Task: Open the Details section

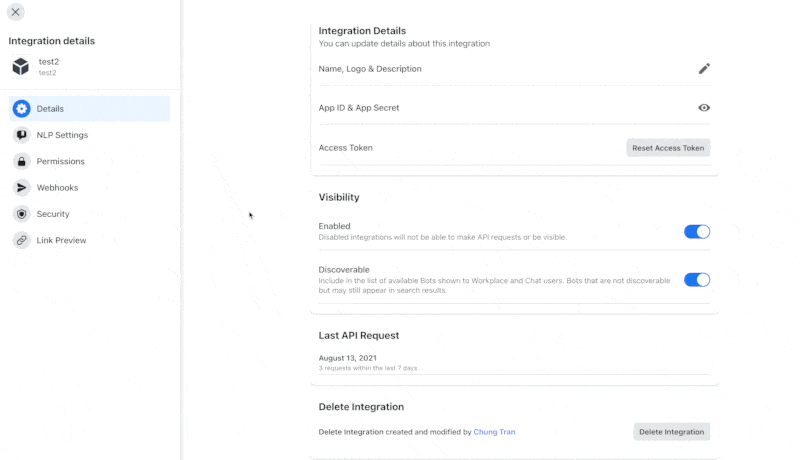Action: 89,109
